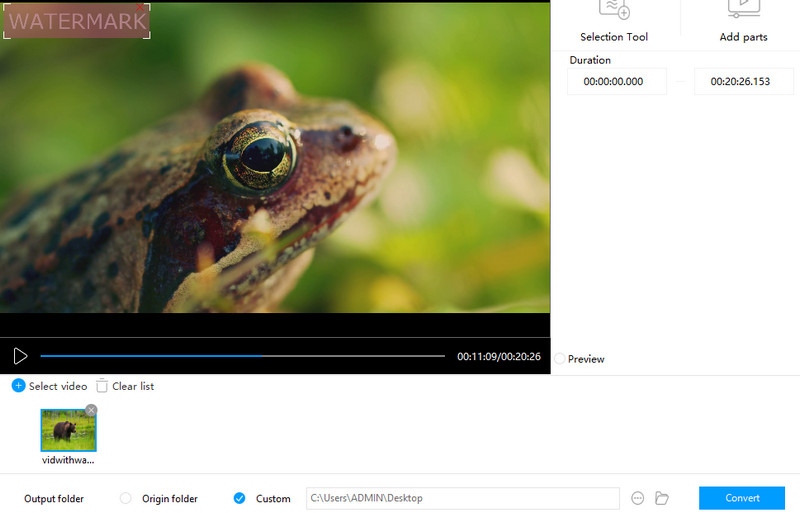Click the Select video text

click(x=58, y=386)
